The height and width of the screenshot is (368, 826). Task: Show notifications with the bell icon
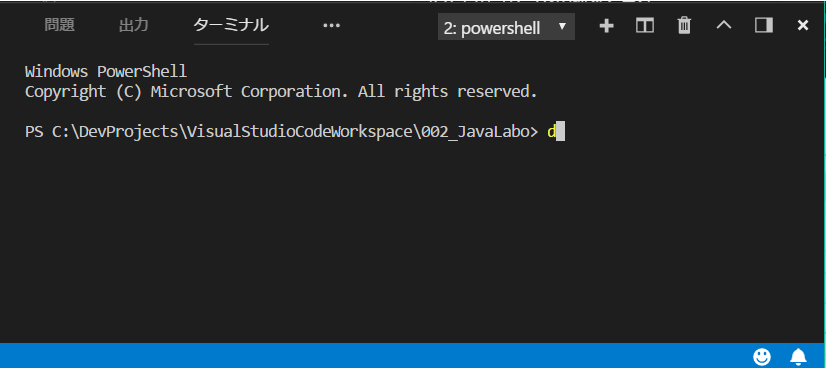pyautogui.click(x=798, y=356)
